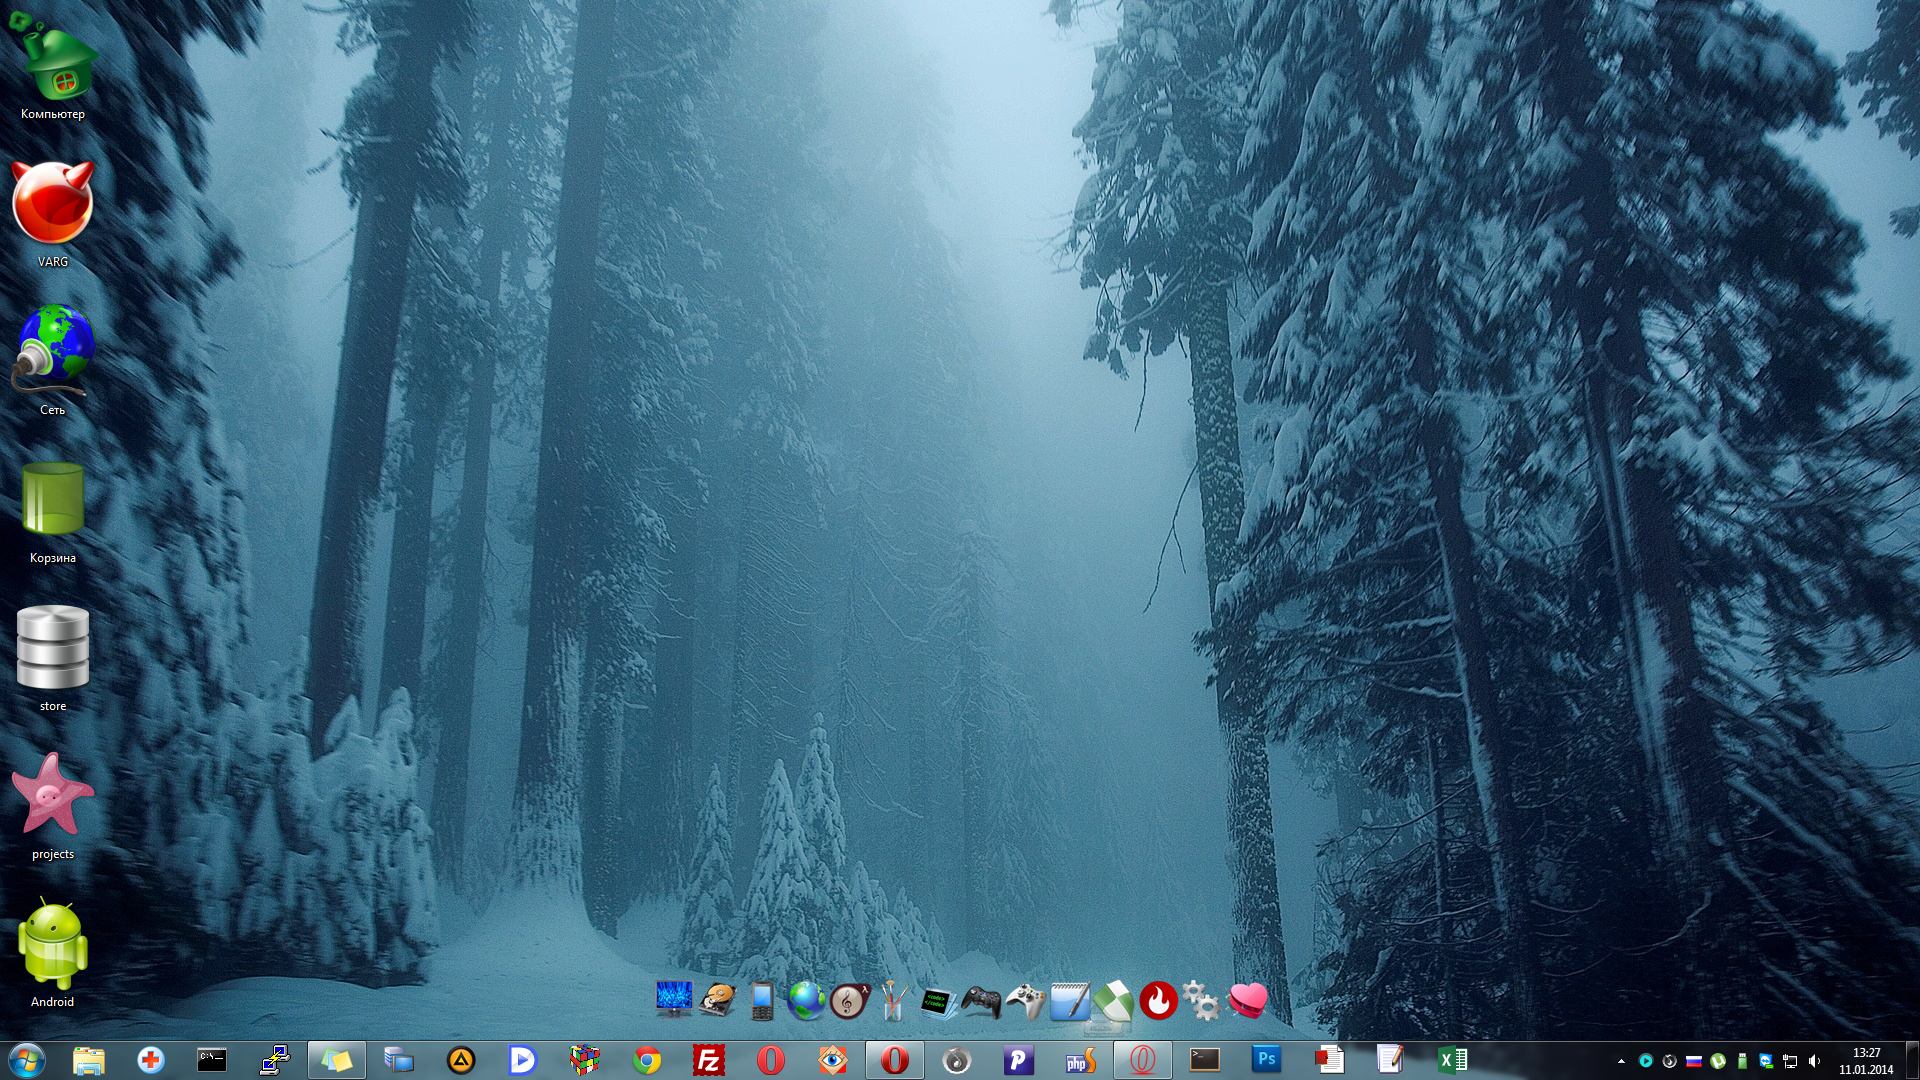Open the volume speaker tray icon
The width and height of the screenshot is (1920, 1080).
click(1814, 1061)
